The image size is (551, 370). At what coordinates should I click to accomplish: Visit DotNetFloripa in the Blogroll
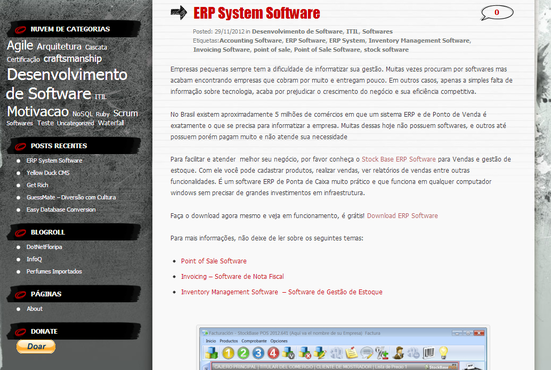pos(44,247)
